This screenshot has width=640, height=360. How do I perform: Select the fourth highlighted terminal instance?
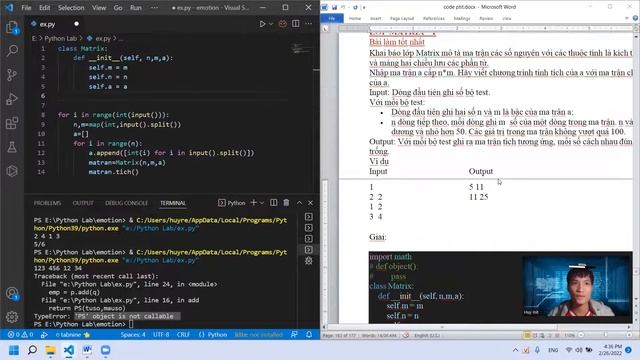pos(309,250)
